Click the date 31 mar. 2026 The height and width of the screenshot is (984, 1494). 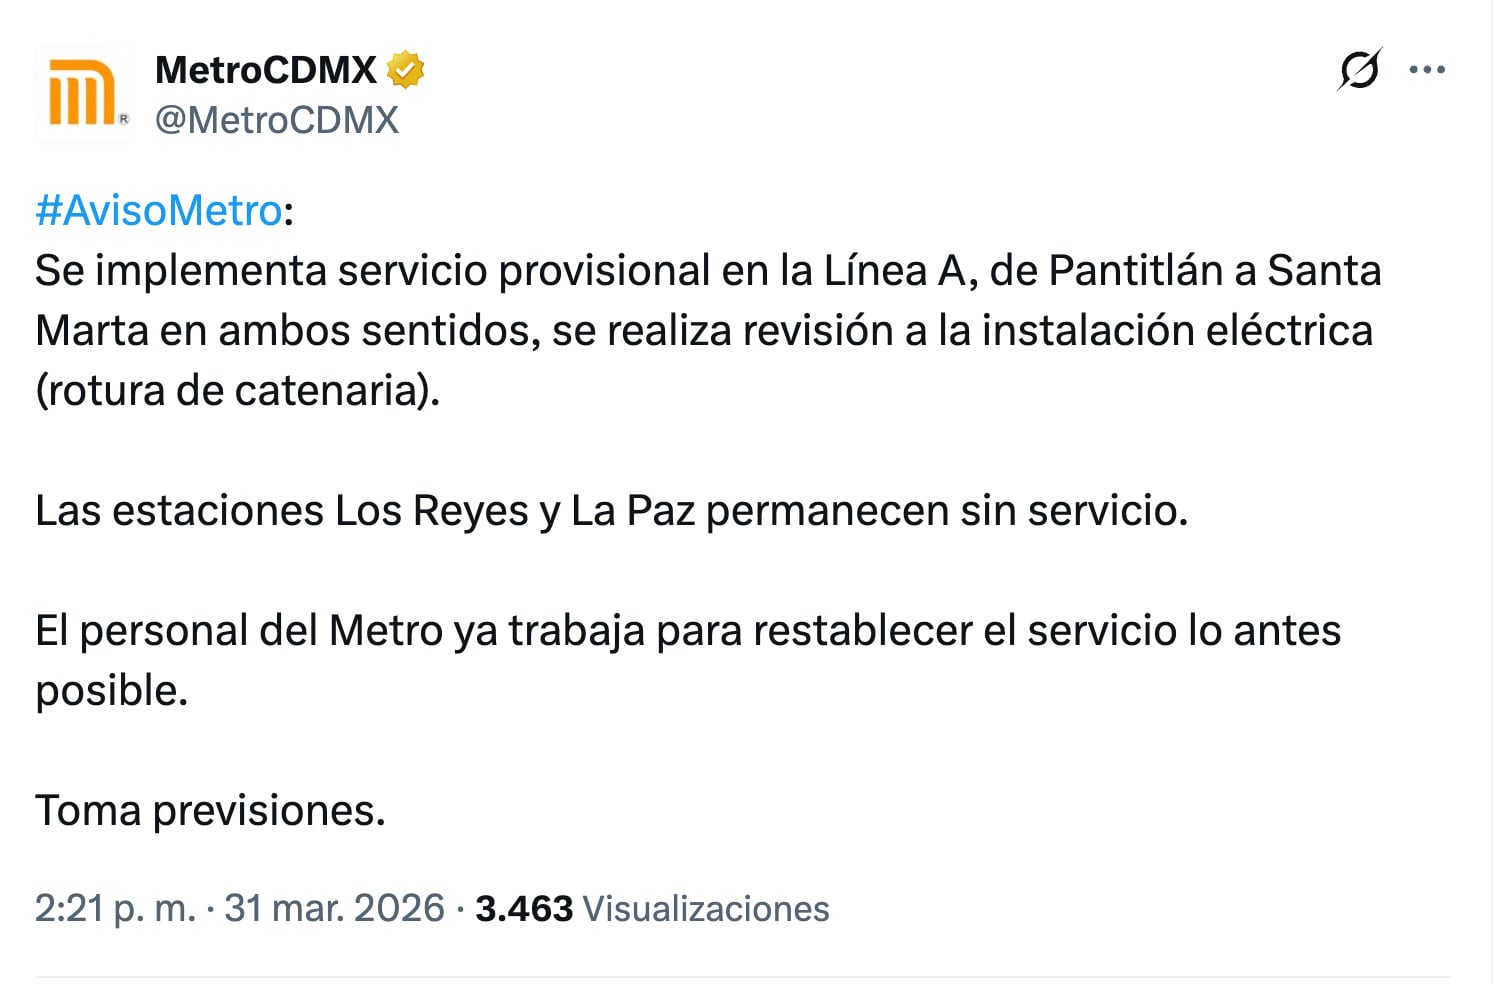(332, 909)
